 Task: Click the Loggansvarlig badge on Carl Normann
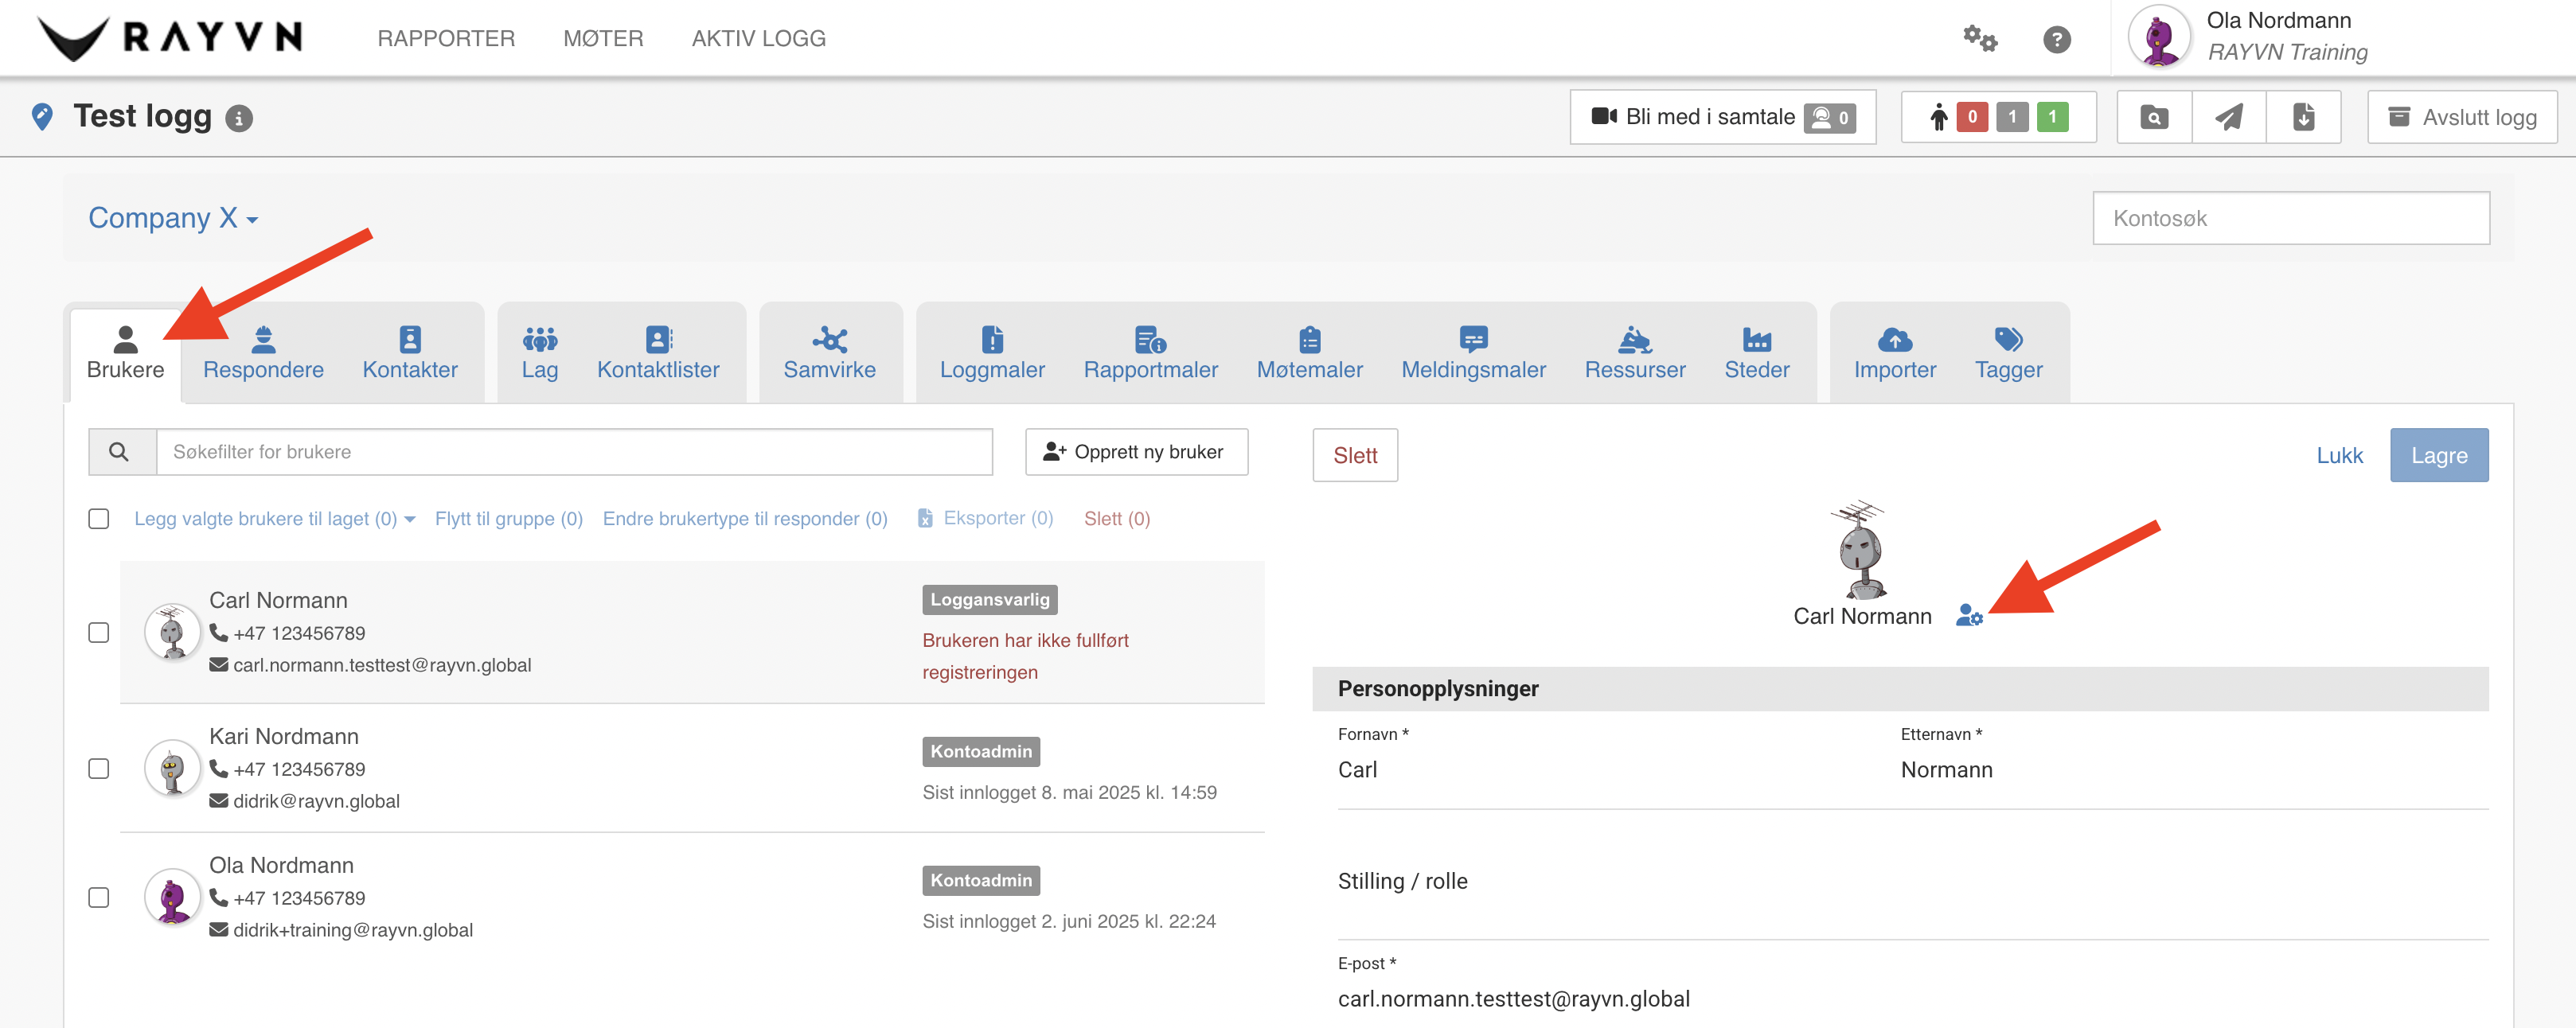pyautogui.click(x=989, y=599)
